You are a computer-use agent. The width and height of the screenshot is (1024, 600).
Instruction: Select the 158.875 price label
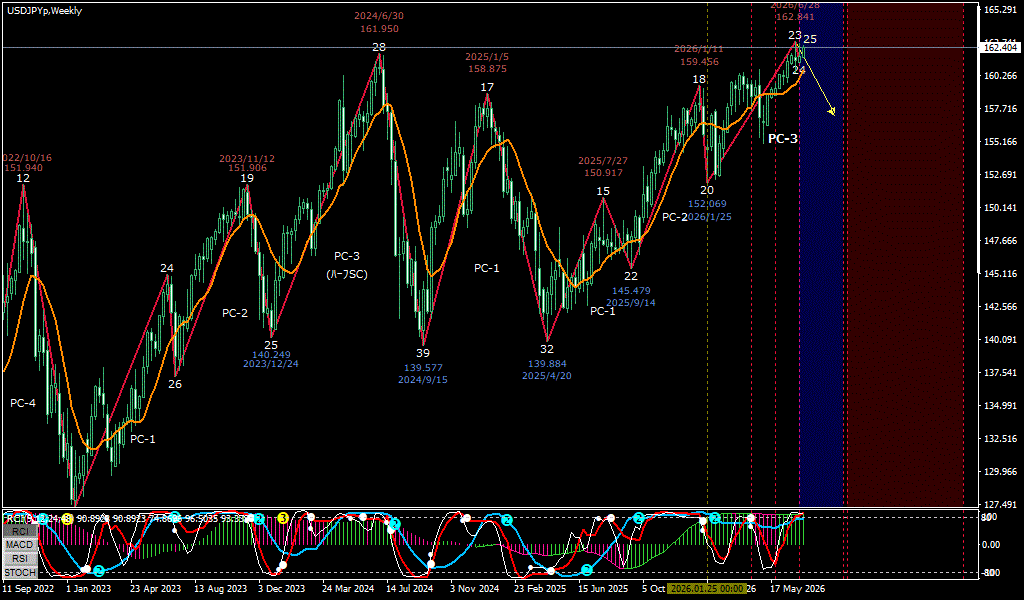point(487,69)
